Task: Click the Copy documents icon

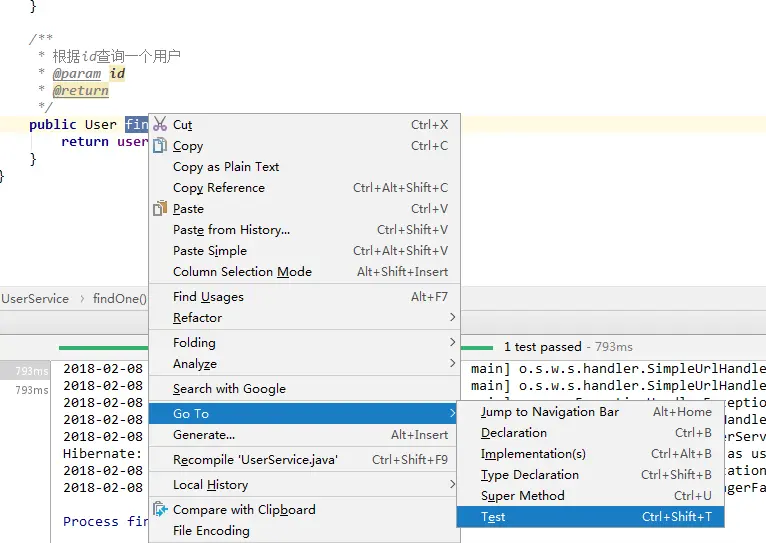Action: tap(160, 146)
